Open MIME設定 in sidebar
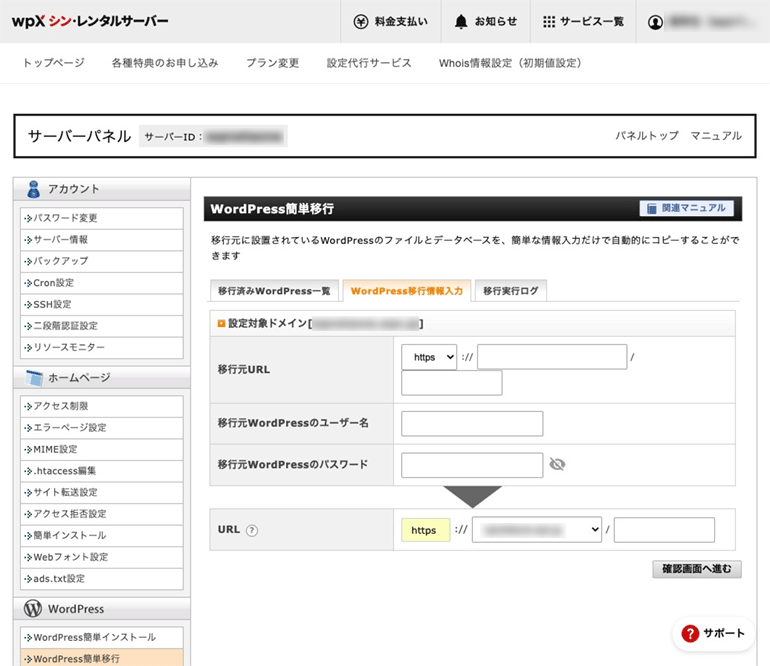 [x=102, y=449]
